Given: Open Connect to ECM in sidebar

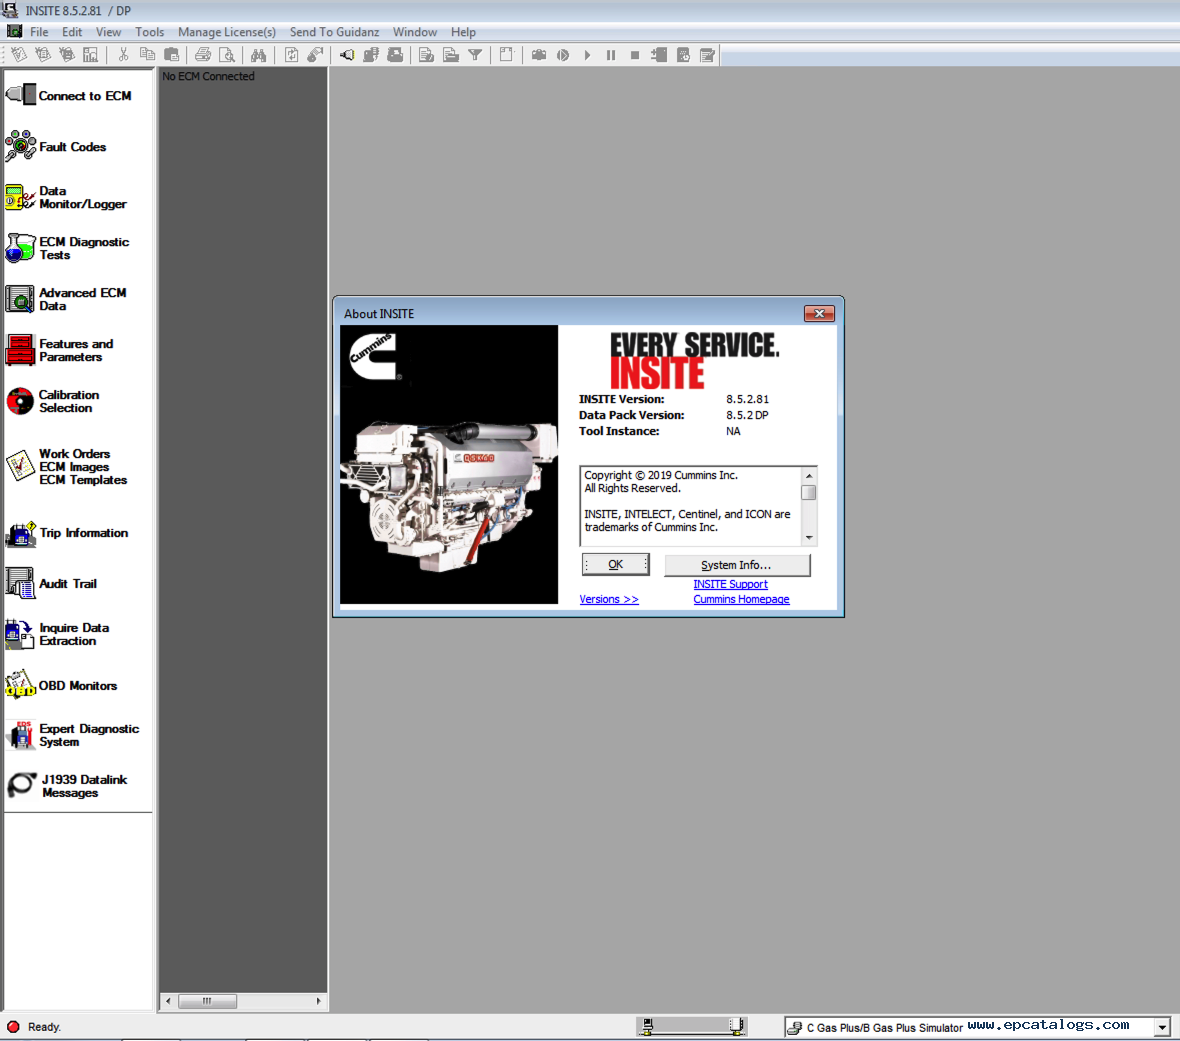Looking at the screenshot, I should coord(69,96).
